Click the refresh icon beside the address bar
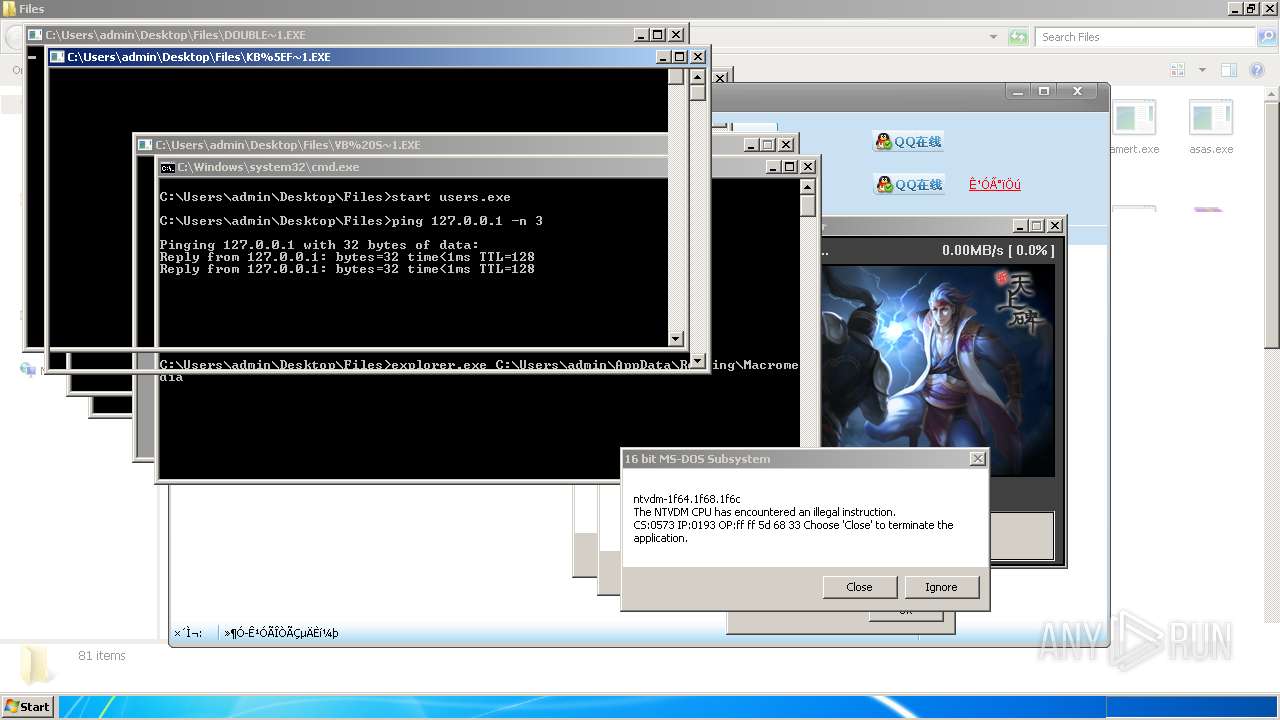 [x=1018, y=37]
